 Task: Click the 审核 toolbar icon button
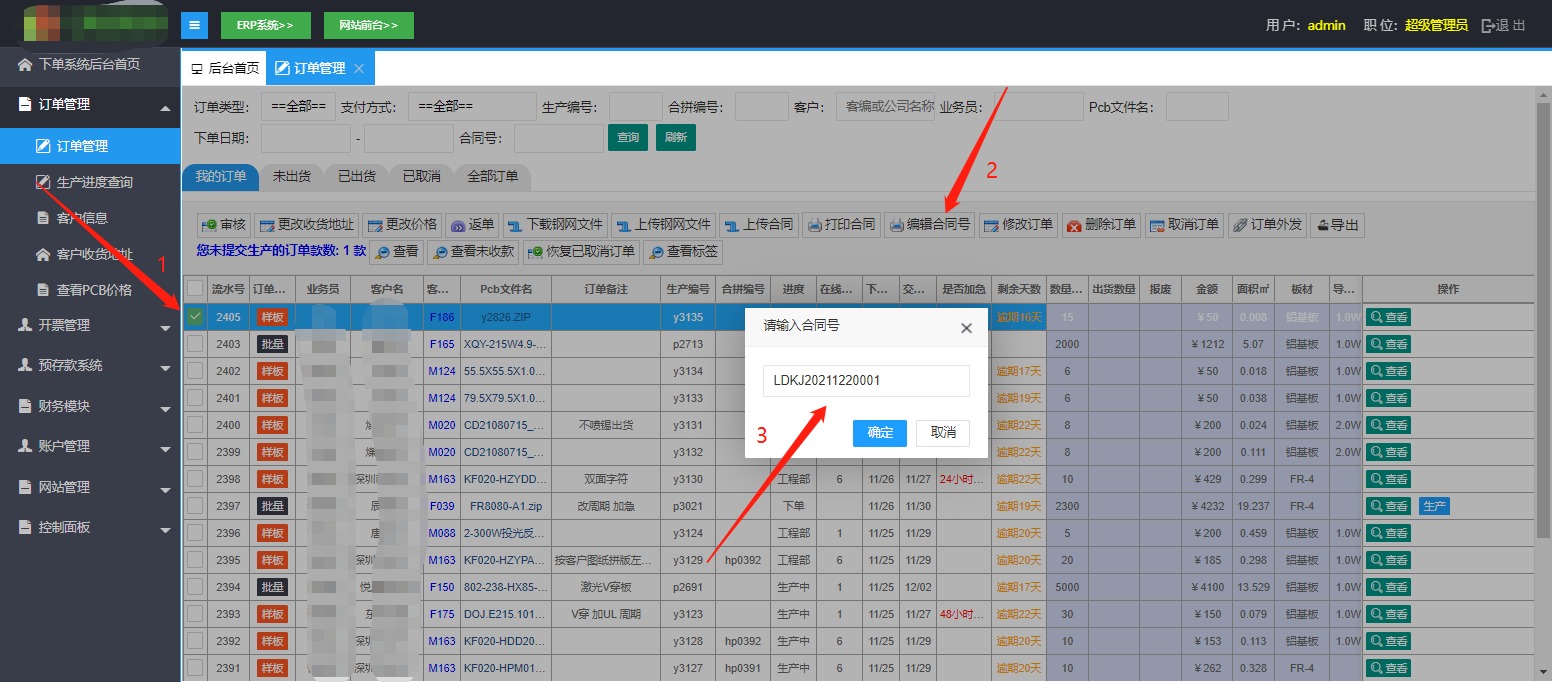point(223,225)
